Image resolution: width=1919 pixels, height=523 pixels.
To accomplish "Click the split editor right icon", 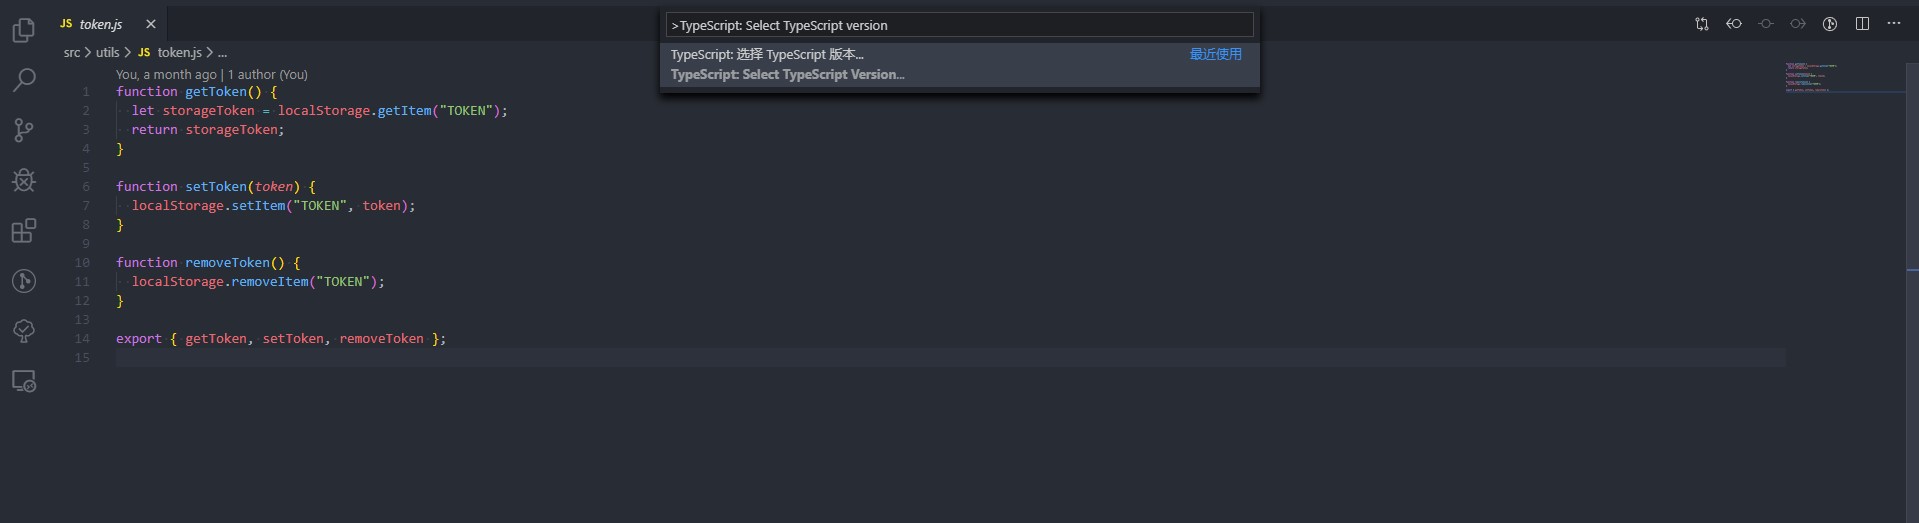I will (x=1862, y=24).
